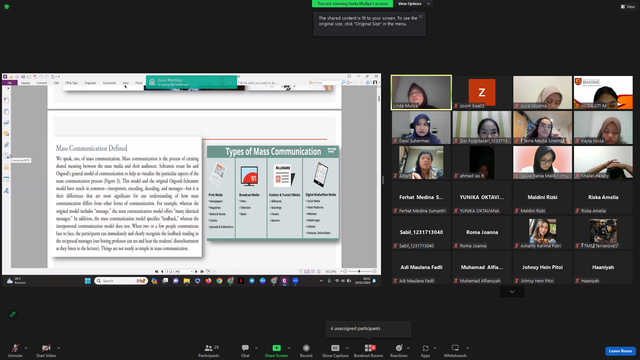Open the Zoom Apps icon
This screenshot has width=640, height=360.
tap(425, 348)
